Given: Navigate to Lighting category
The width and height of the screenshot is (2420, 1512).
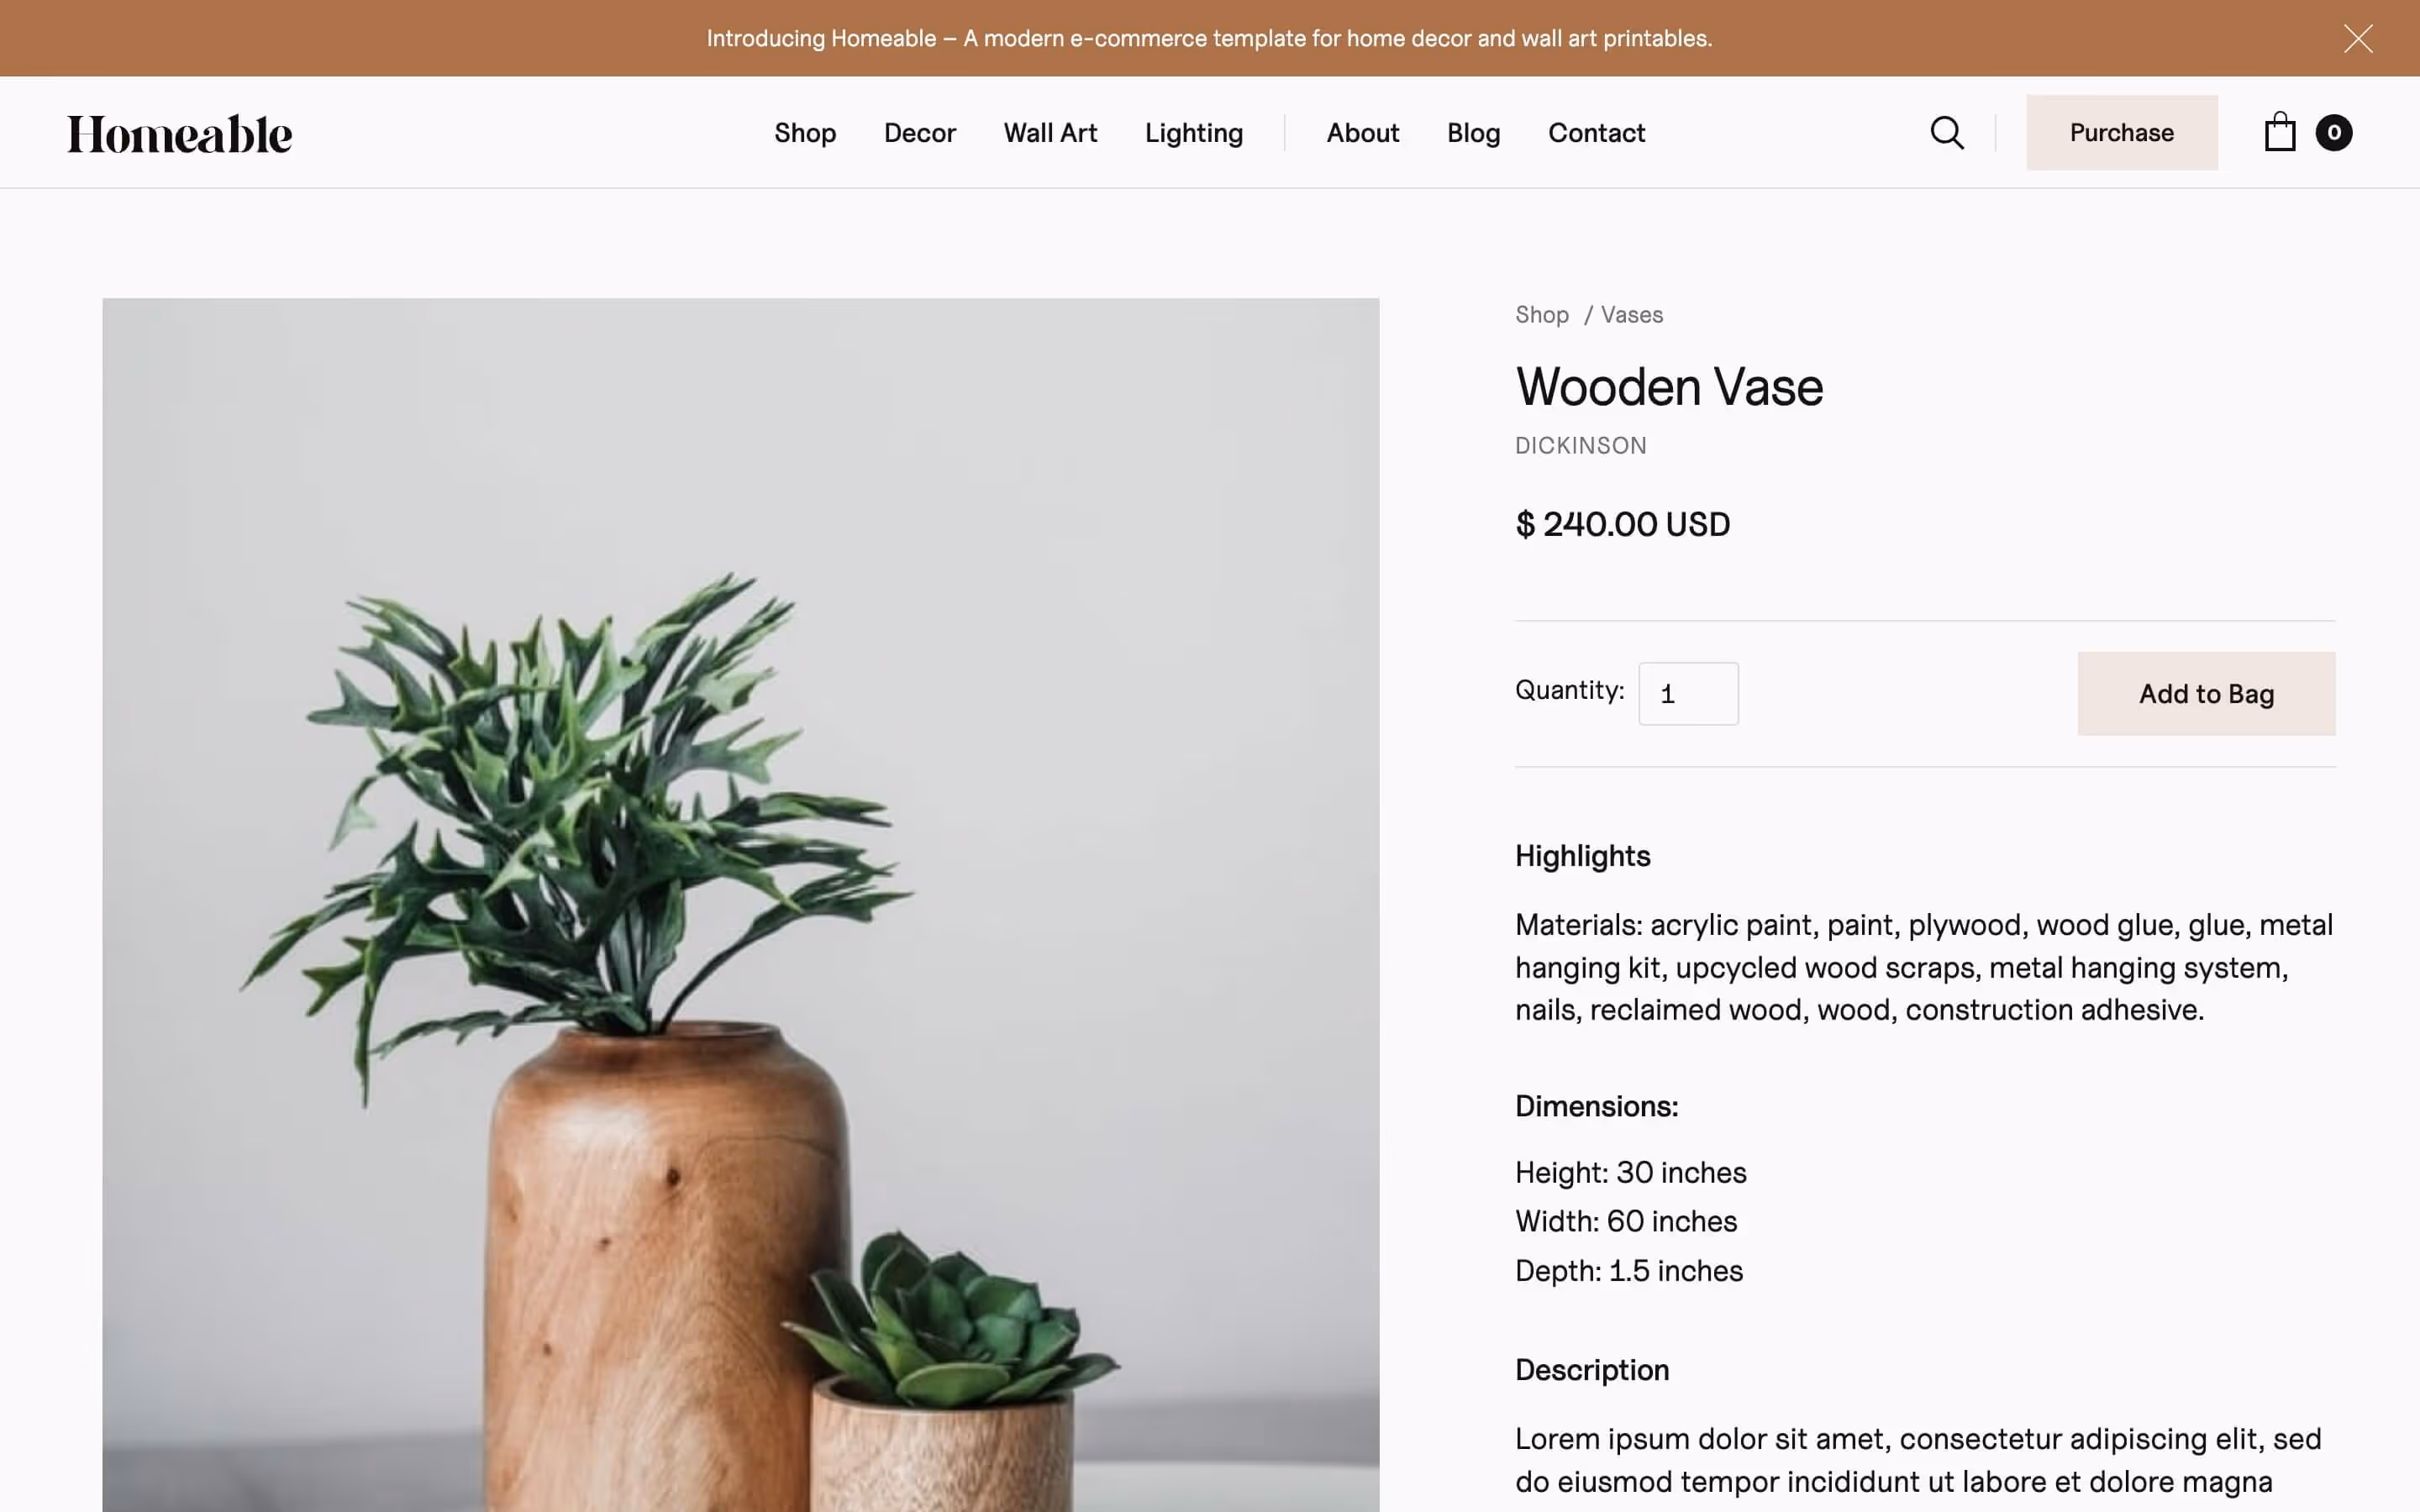Looking at the screenshot, I should pyautogui.click(x=1194, y=133).
